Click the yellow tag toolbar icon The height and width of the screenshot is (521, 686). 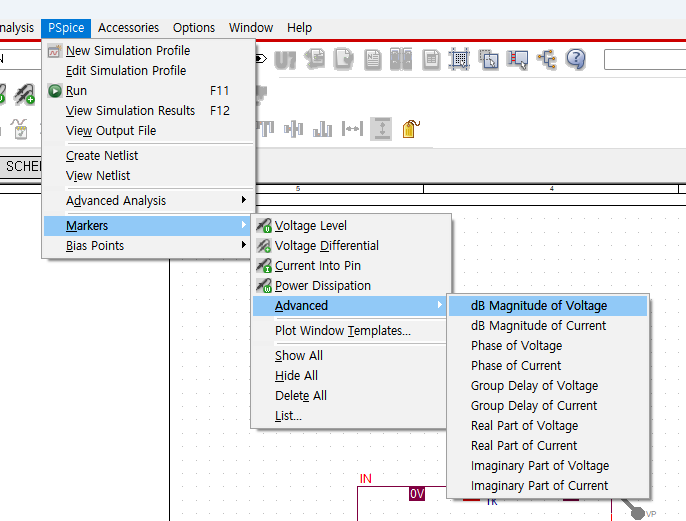pyautogui.click(x=410, y=129)
